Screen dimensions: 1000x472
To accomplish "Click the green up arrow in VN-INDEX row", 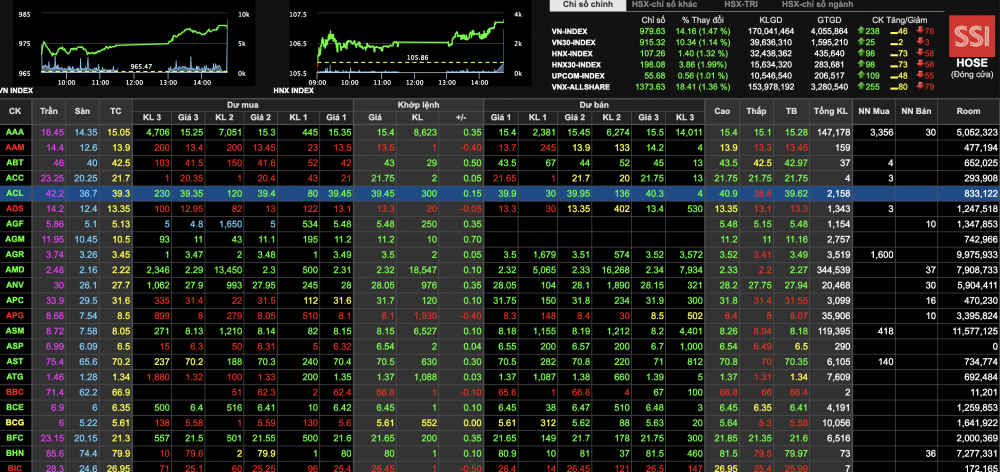I will 863,31.
